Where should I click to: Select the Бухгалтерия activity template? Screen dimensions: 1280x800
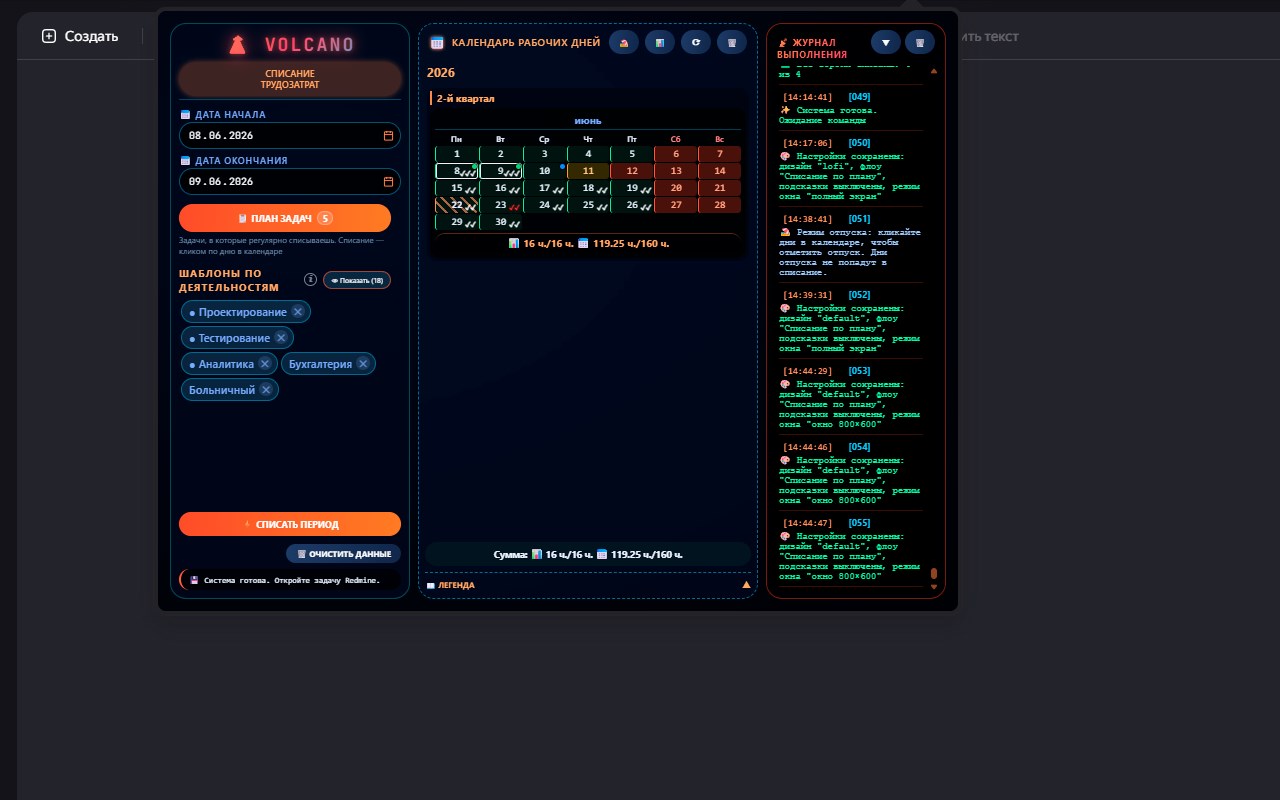pos(320,364)
